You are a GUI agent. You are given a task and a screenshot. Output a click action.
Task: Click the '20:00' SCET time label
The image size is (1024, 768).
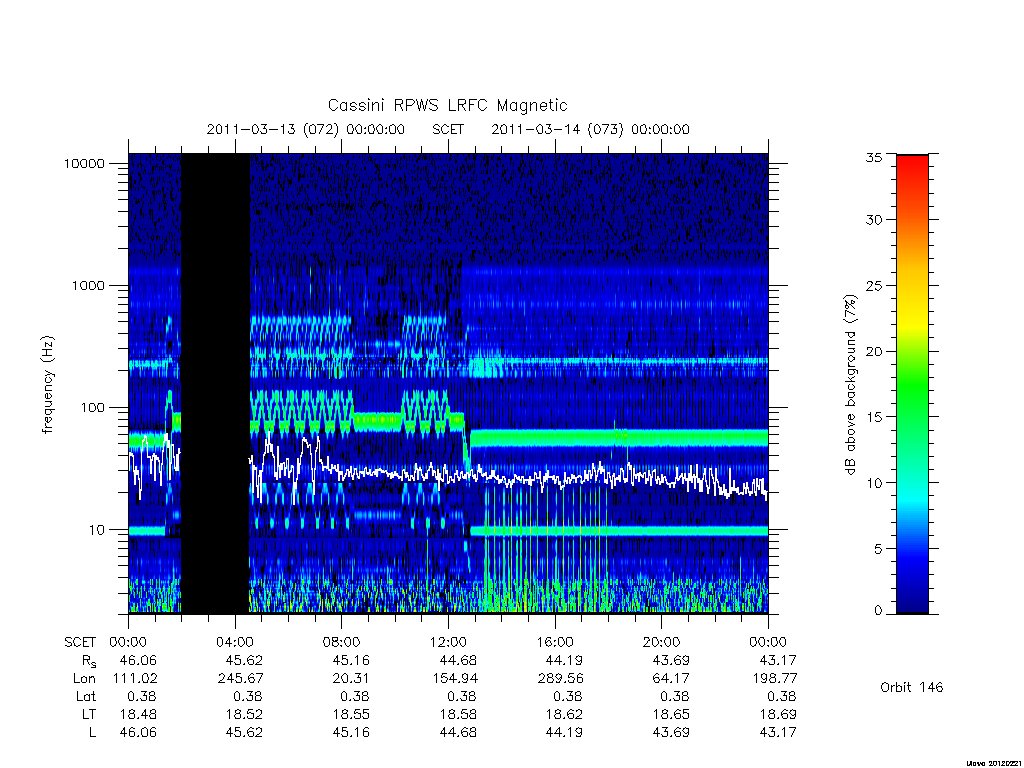pos(662,643)
